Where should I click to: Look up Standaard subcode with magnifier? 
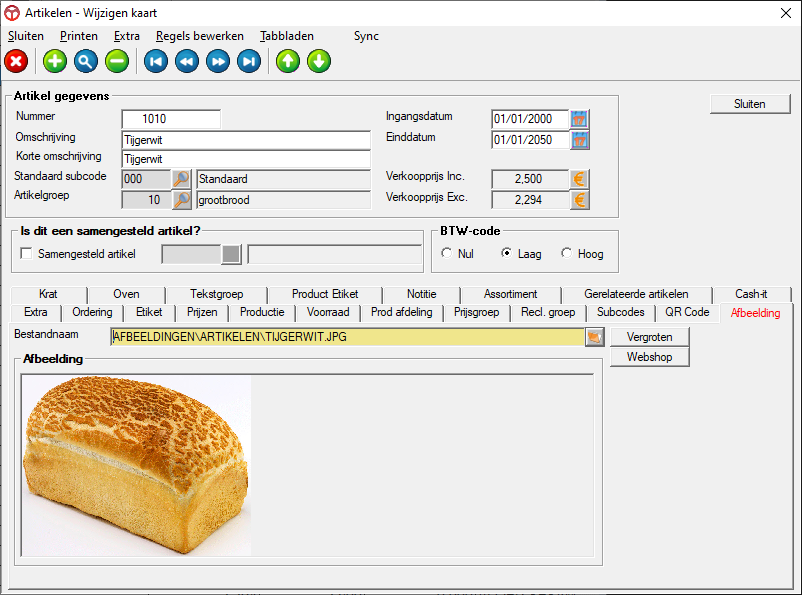point(182,179)
